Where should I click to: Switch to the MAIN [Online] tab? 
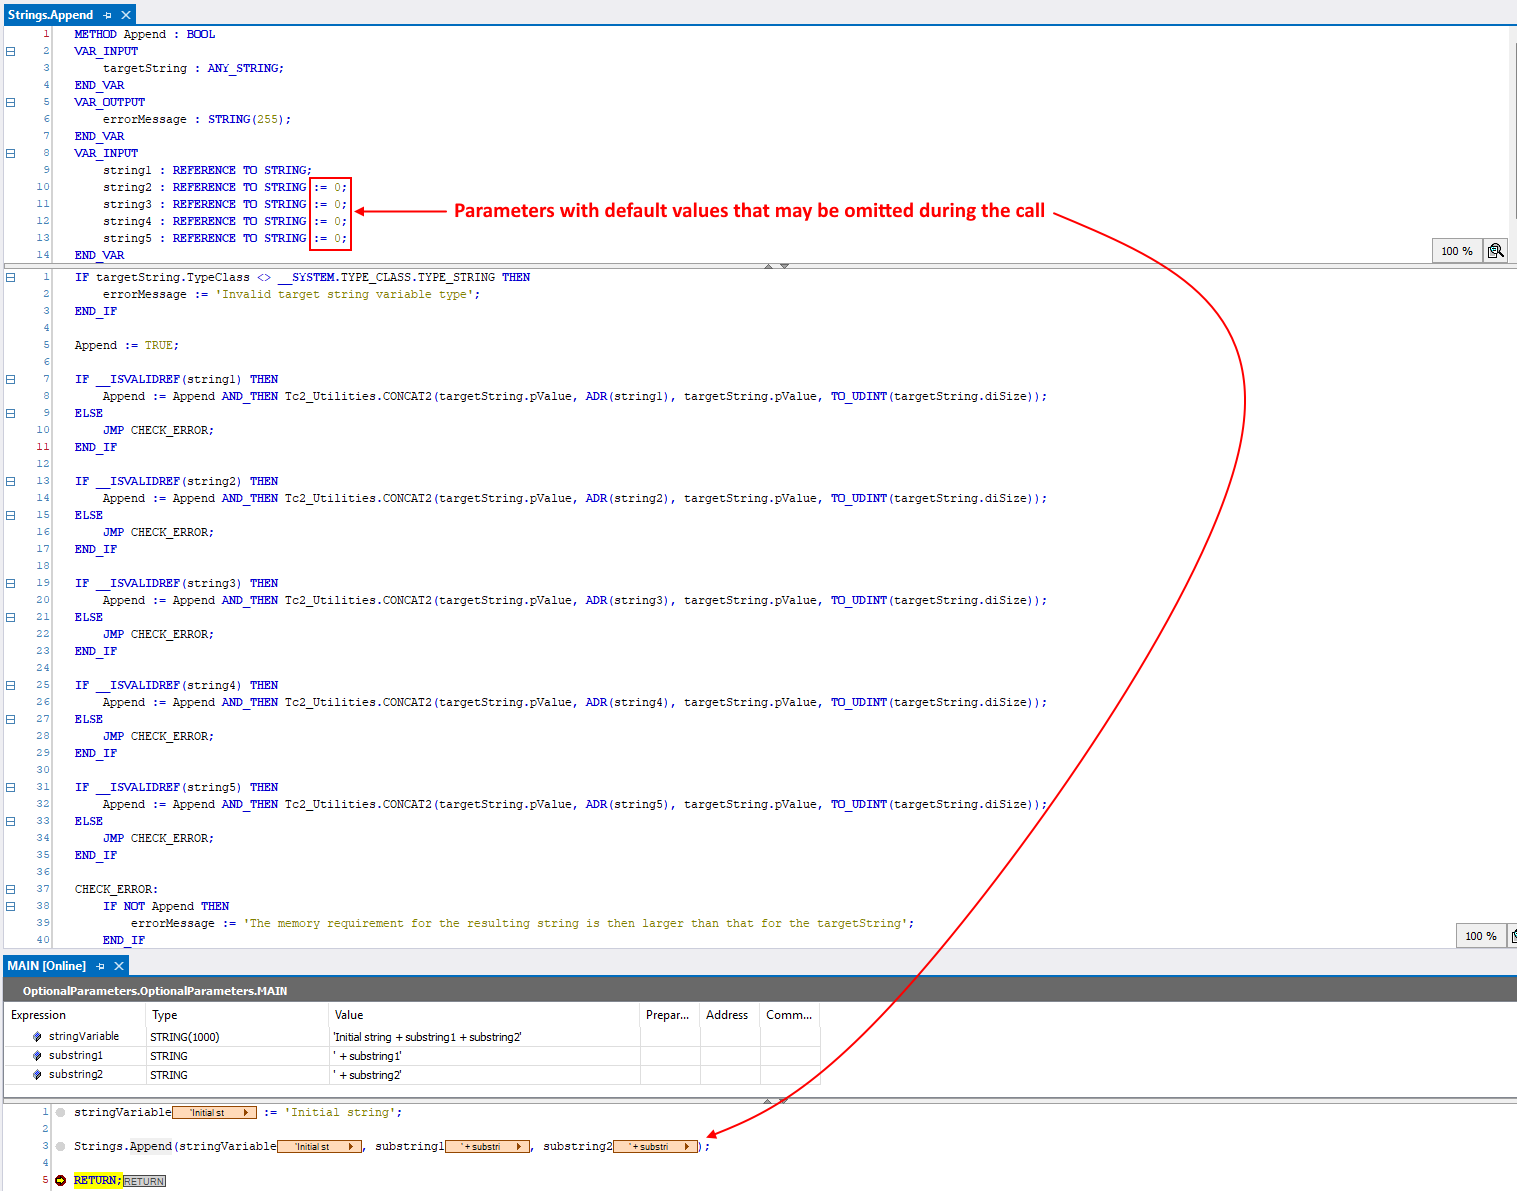coord(47,966)
